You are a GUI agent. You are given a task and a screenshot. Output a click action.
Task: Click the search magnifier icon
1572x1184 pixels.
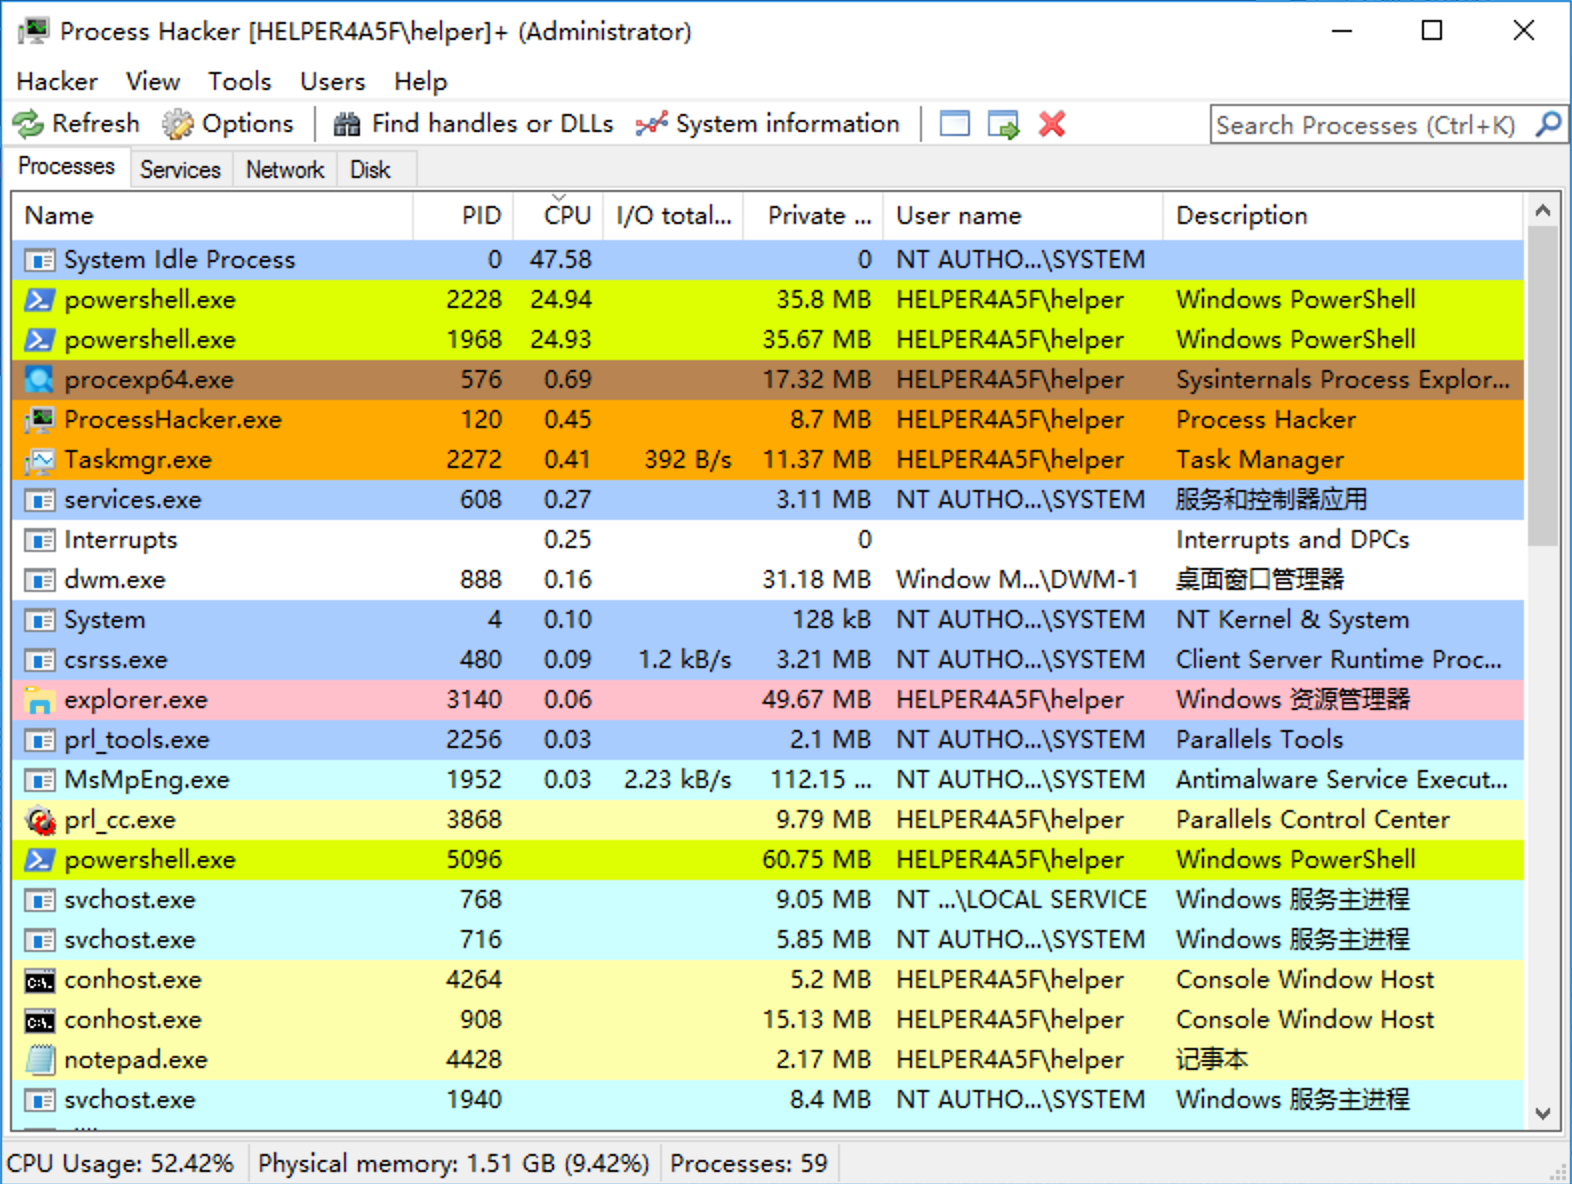point(1548,124)
